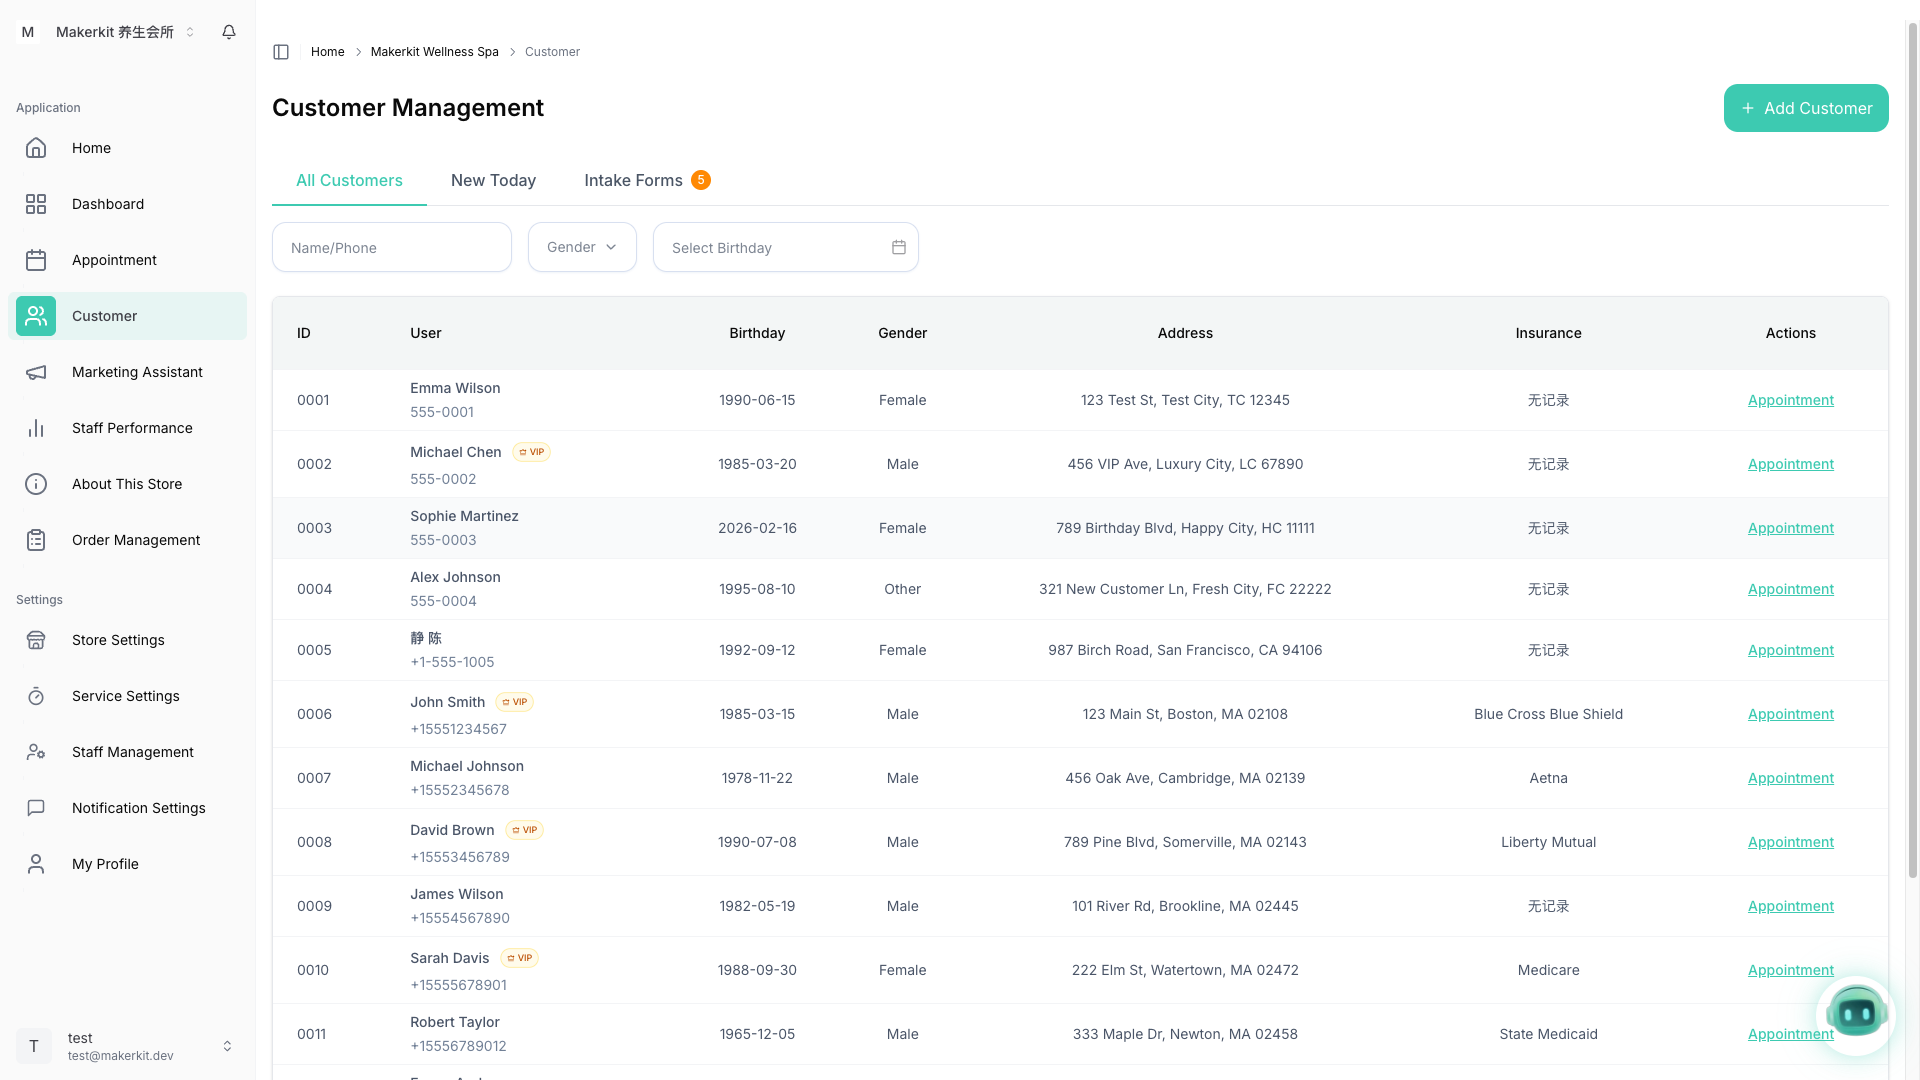Viewport: 1920px width, 1080px height.
Task: Switch to the New Today tab
Action: click(x=493, y=180)
